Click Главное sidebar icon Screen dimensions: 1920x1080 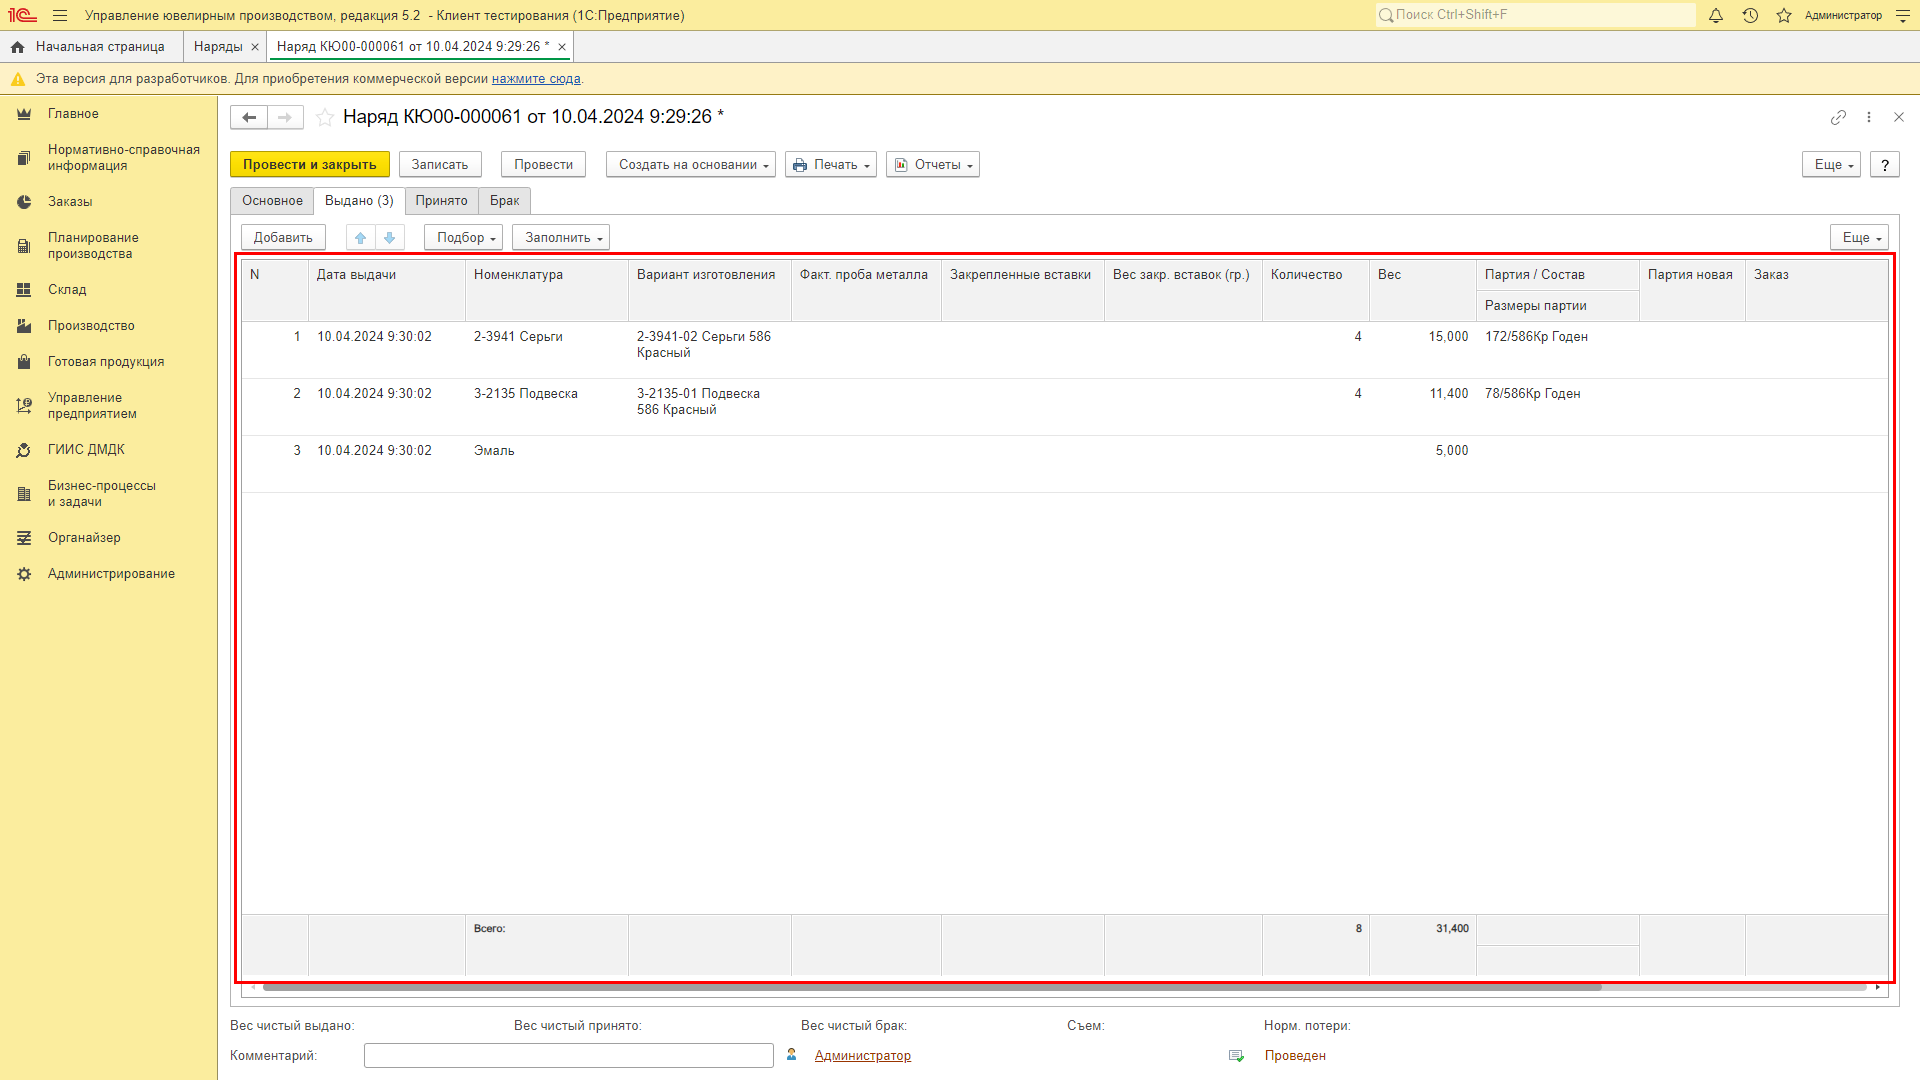click(24, 114)
